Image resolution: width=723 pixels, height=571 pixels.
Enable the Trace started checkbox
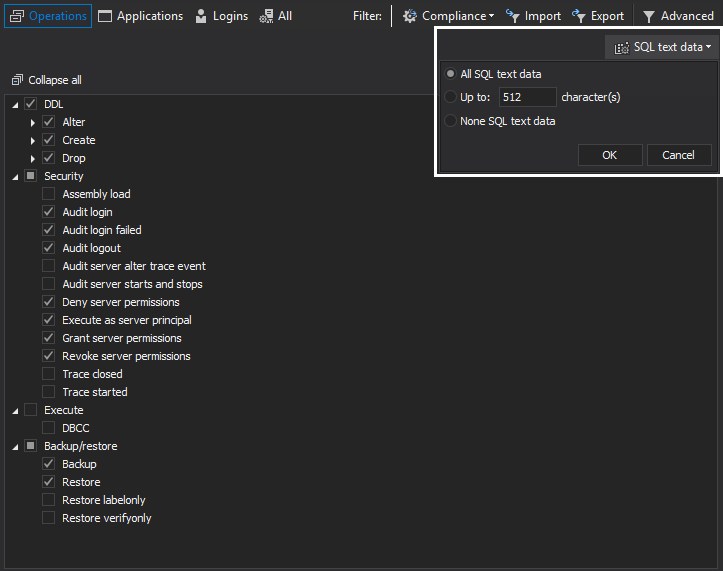48,392
